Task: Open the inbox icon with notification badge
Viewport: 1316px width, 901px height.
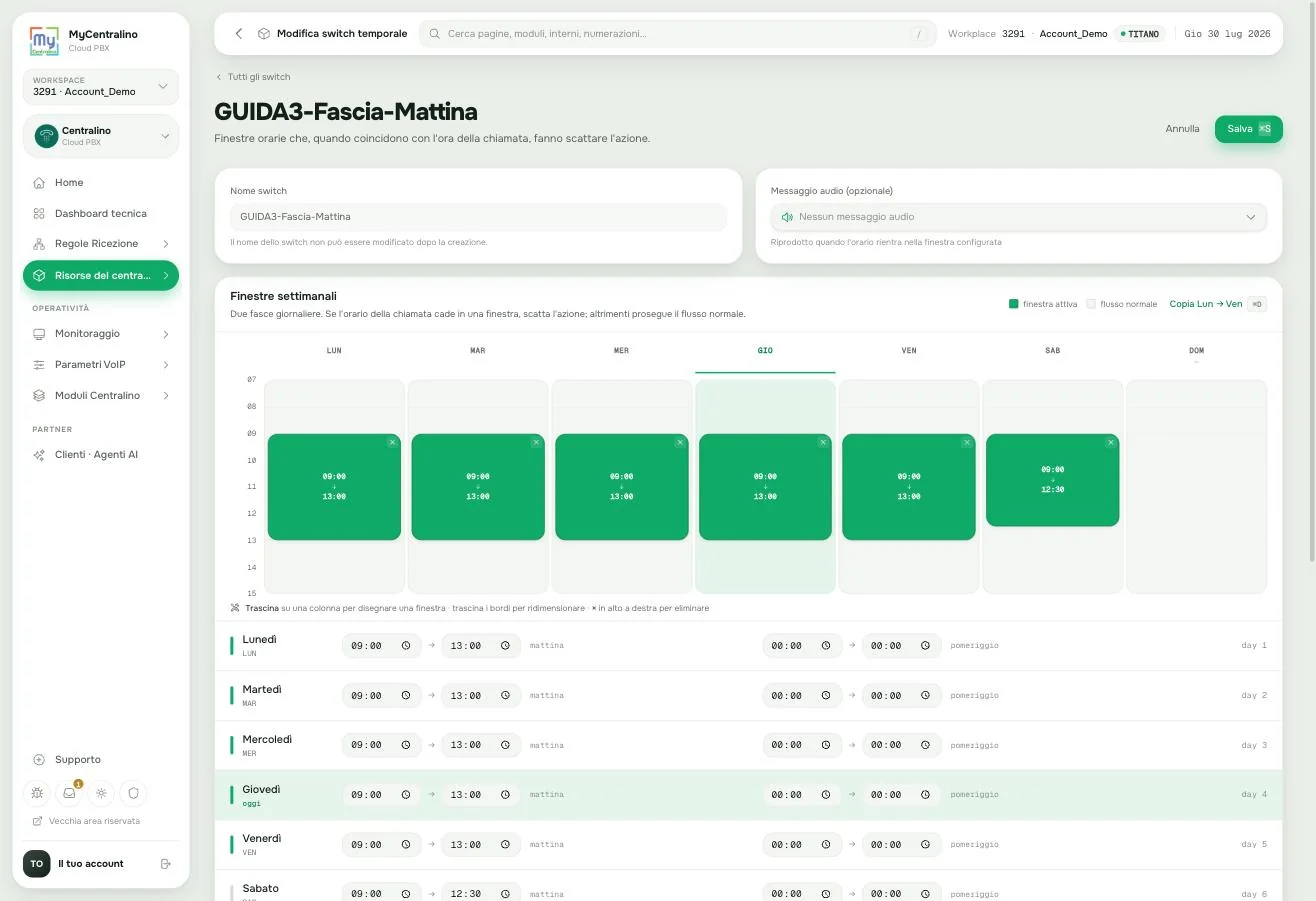Action: pos(69,793)
